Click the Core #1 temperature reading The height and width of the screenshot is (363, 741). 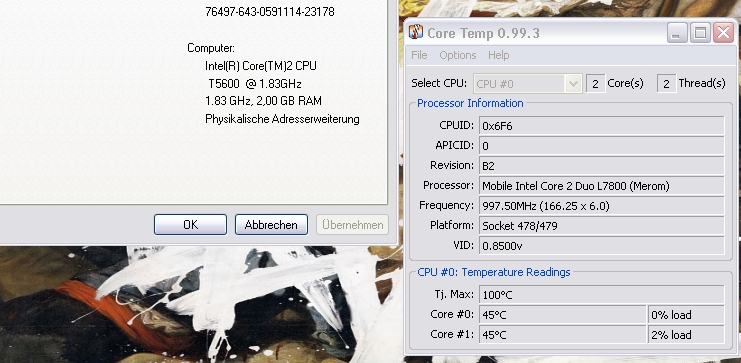562,335
